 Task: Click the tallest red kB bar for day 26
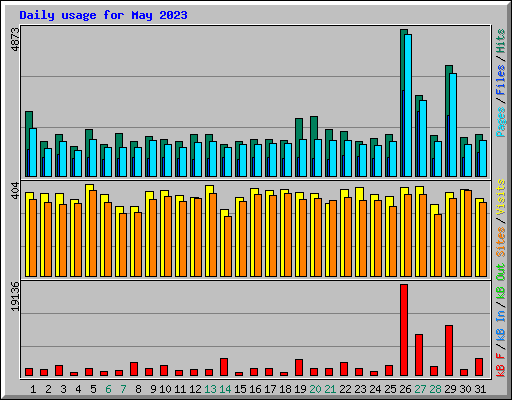coord(404,330)
